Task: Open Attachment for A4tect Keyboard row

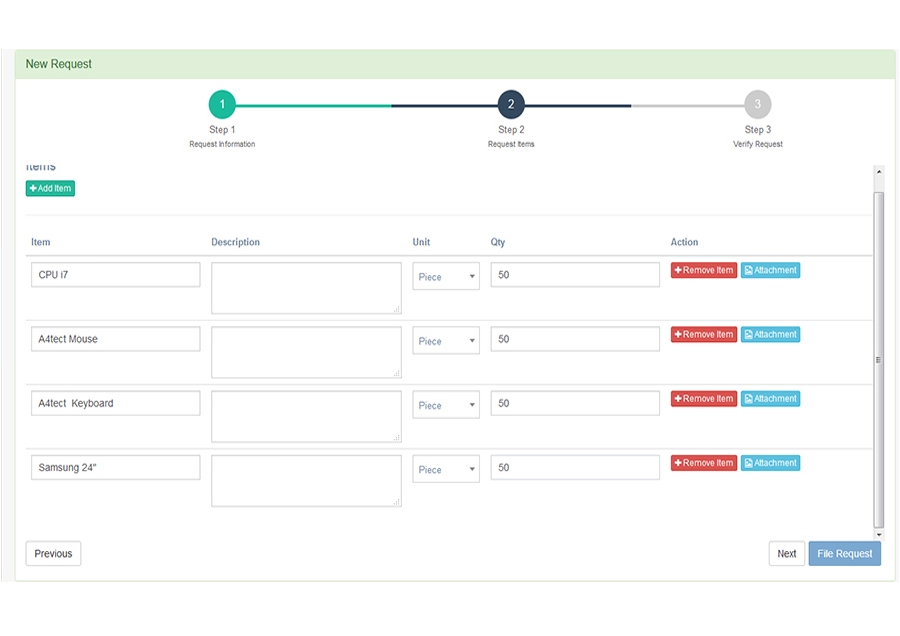Action: [770, 398]
